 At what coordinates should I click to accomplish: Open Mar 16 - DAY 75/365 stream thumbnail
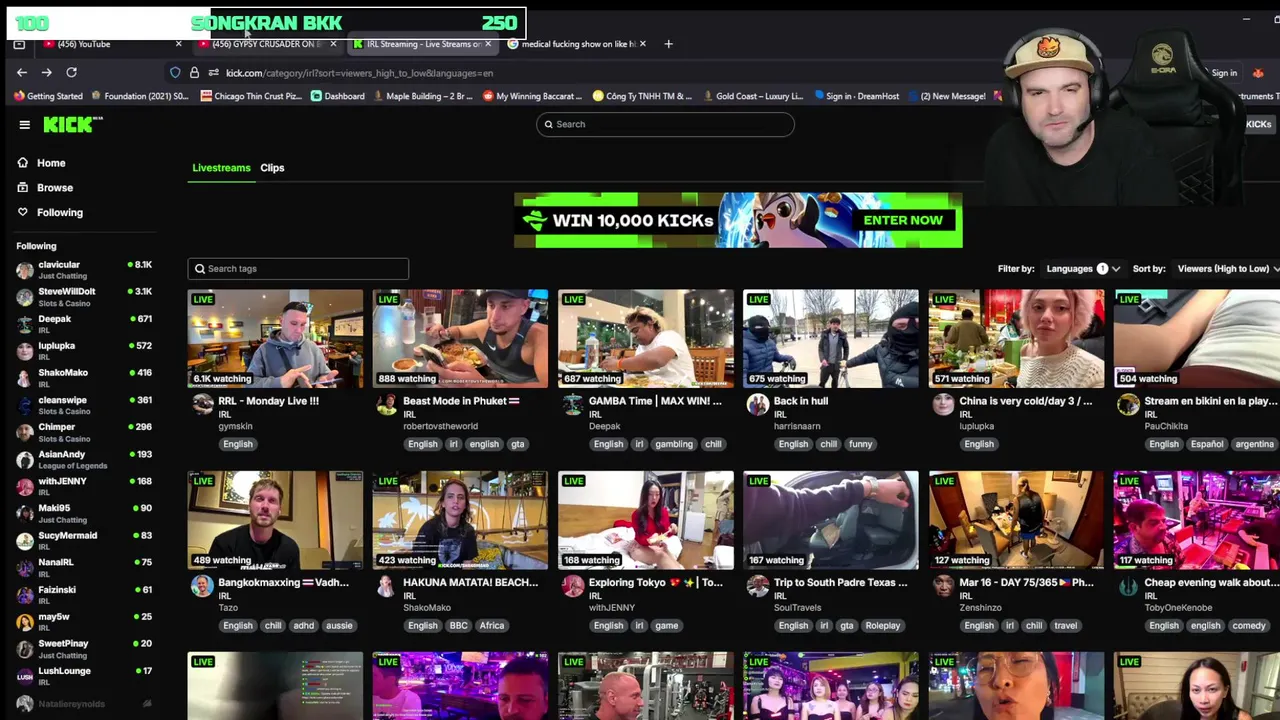coord(1016,520)
